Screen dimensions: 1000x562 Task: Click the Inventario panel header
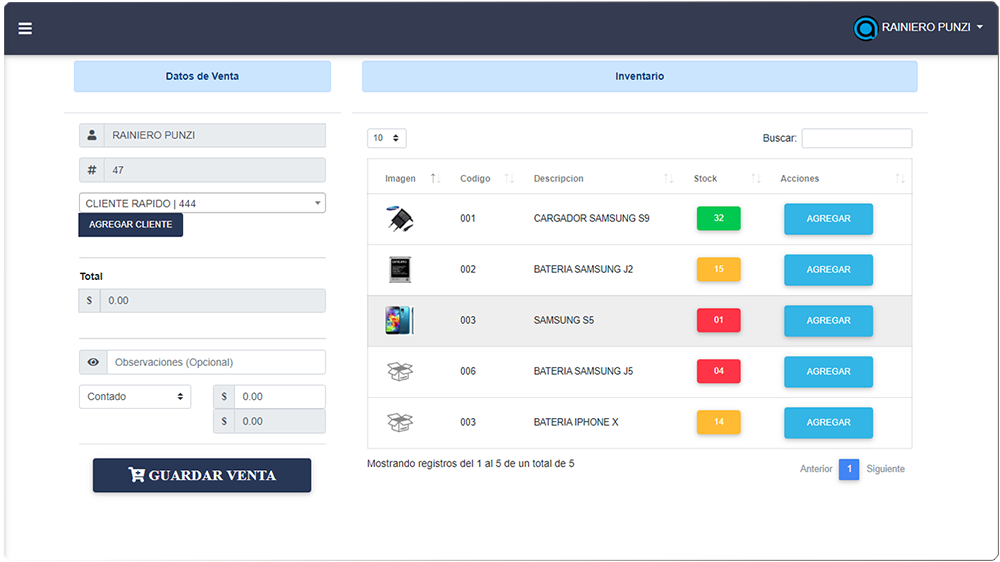point(639,76)
